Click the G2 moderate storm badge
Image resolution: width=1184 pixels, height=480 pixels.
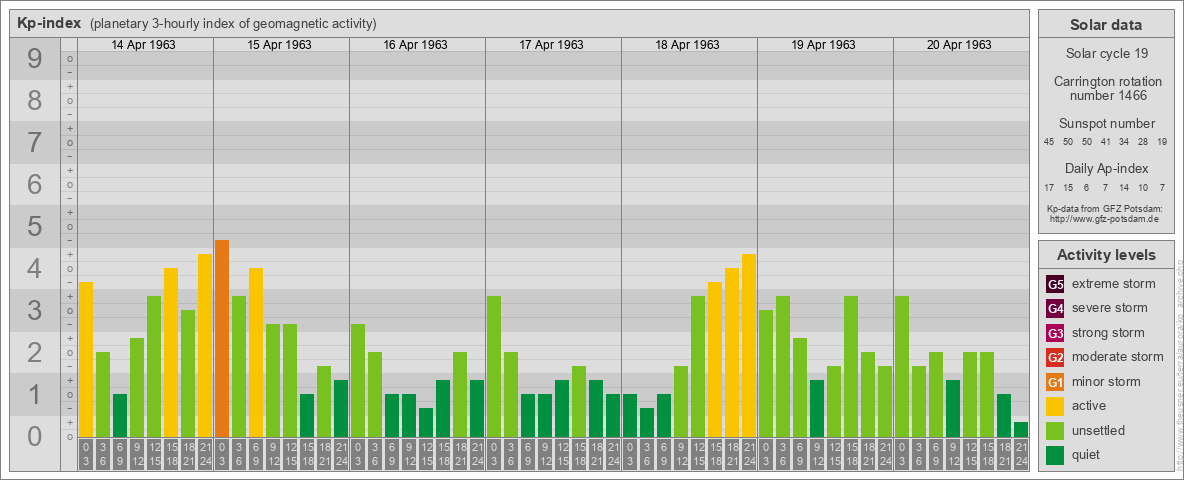tap(1055, 357)
